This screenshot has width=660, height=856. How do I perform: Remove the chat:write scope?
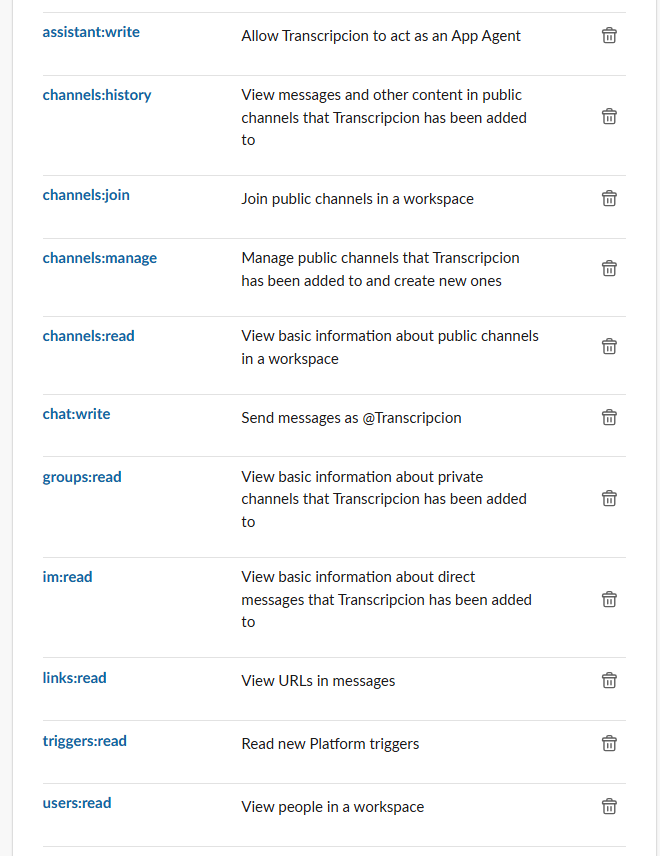coord(609,417)
